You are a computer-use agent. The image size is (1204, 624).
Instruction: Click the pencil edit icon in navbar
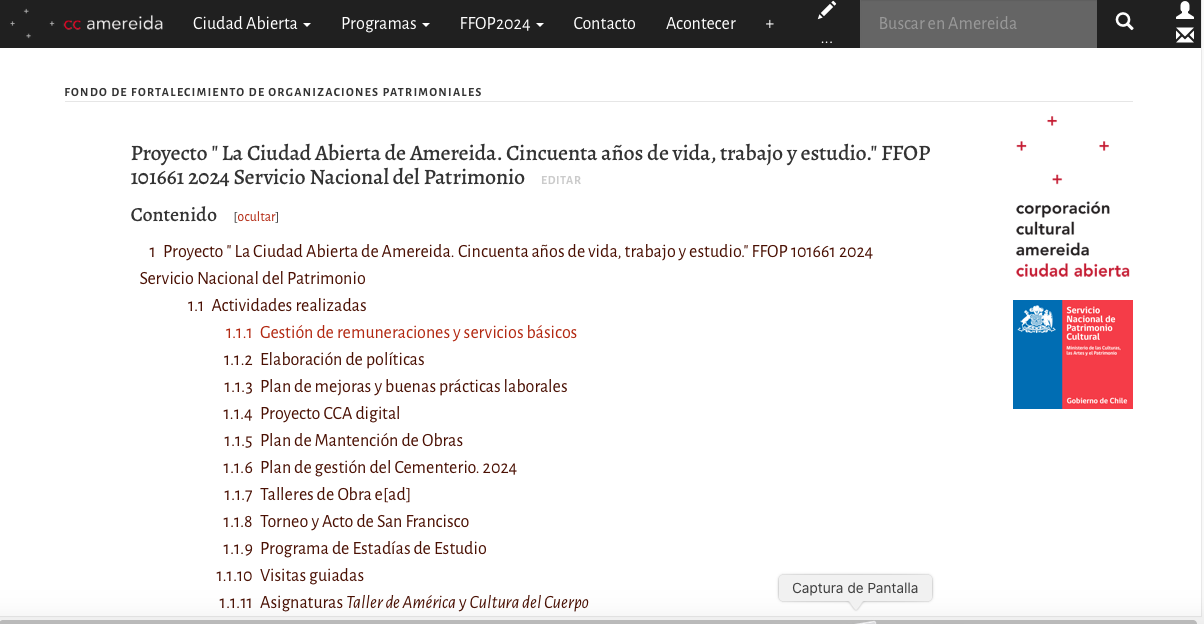click(x=826, y=12)
